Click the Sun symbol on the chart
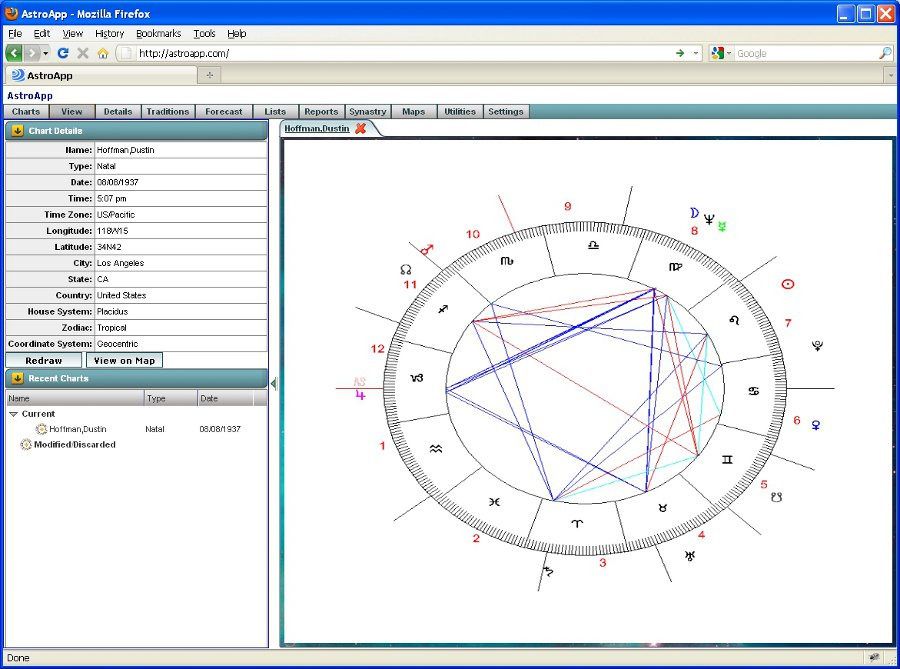 (787, 284)
